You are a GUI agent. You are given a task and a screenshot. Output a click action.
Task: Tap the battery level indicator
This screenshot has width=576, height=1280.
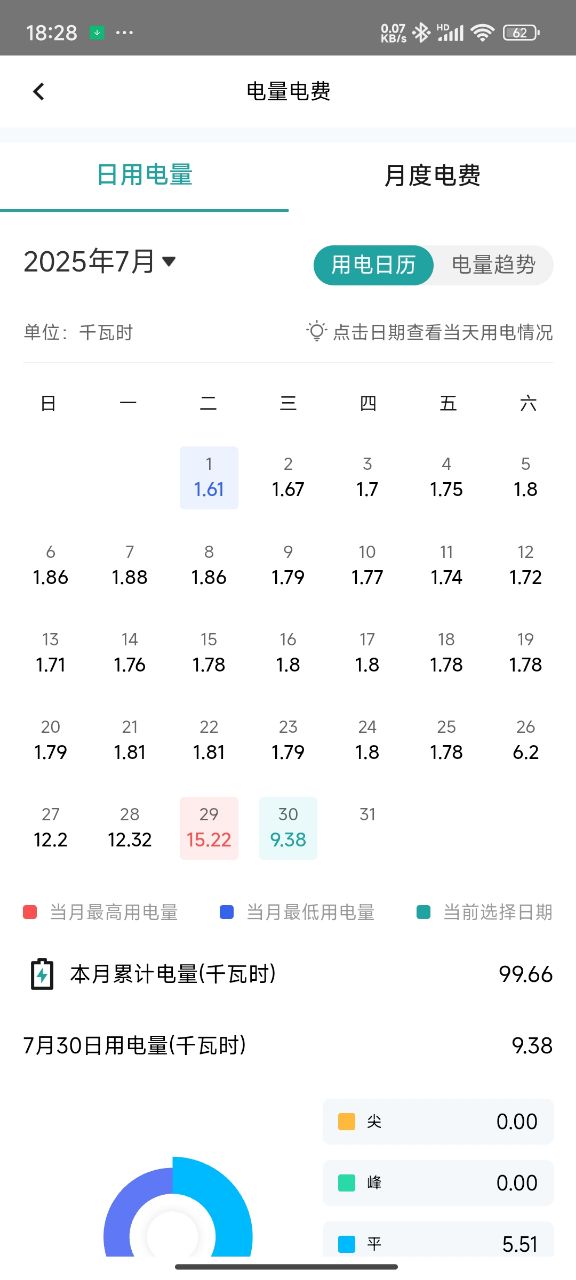point(521,33)
